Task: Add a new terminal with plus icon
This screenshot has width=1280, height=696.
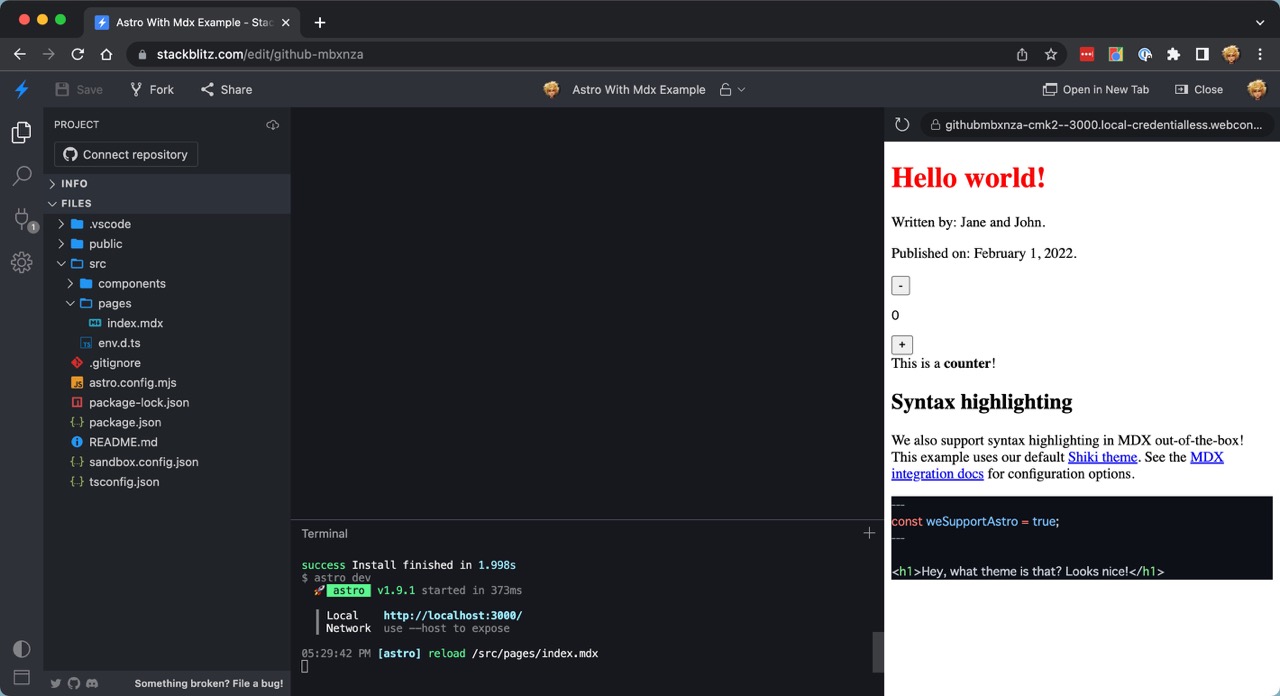Action: click(x=869, y=534)
